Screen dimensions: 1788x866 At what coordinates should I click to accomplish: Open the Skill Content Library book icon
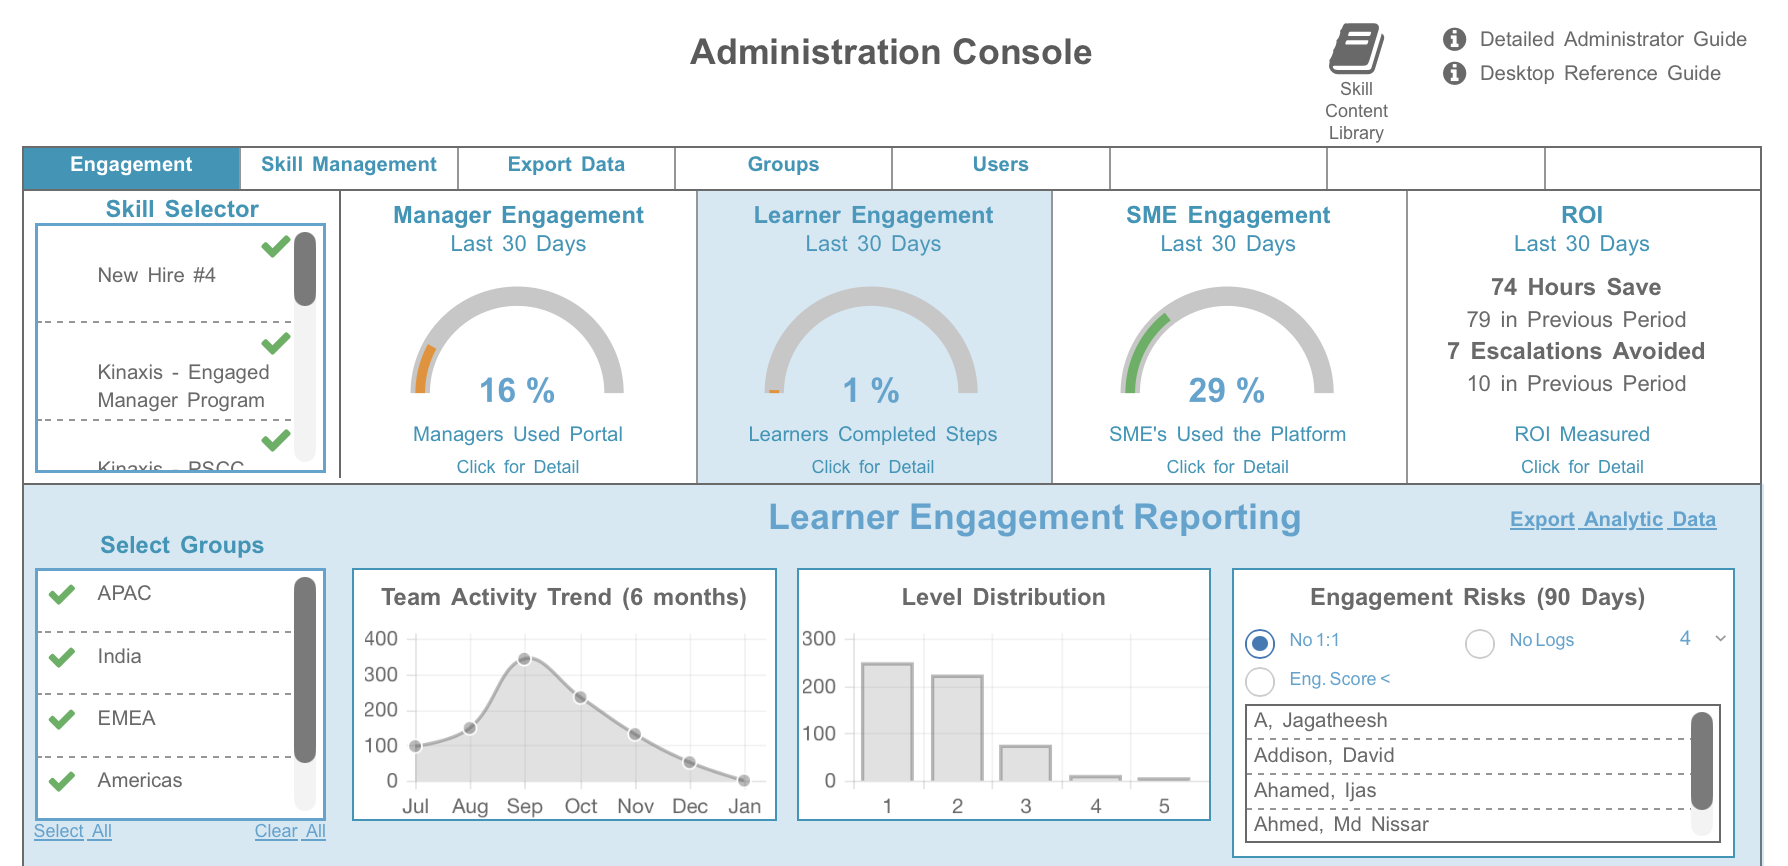tap(1356, 50)
